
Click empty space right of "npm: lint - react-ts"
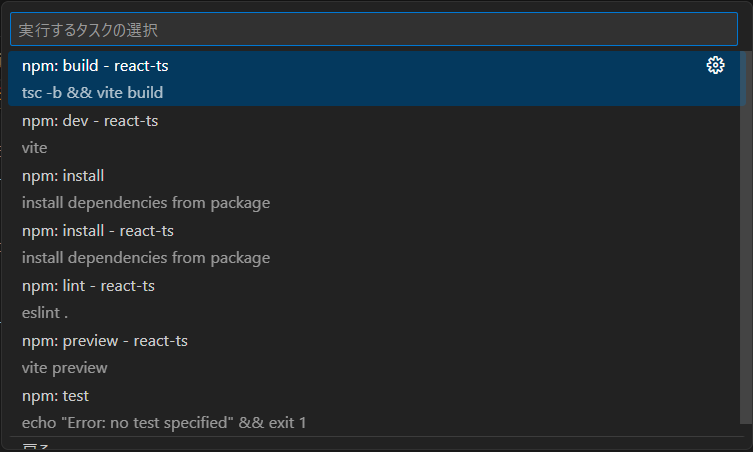[450, 286]
